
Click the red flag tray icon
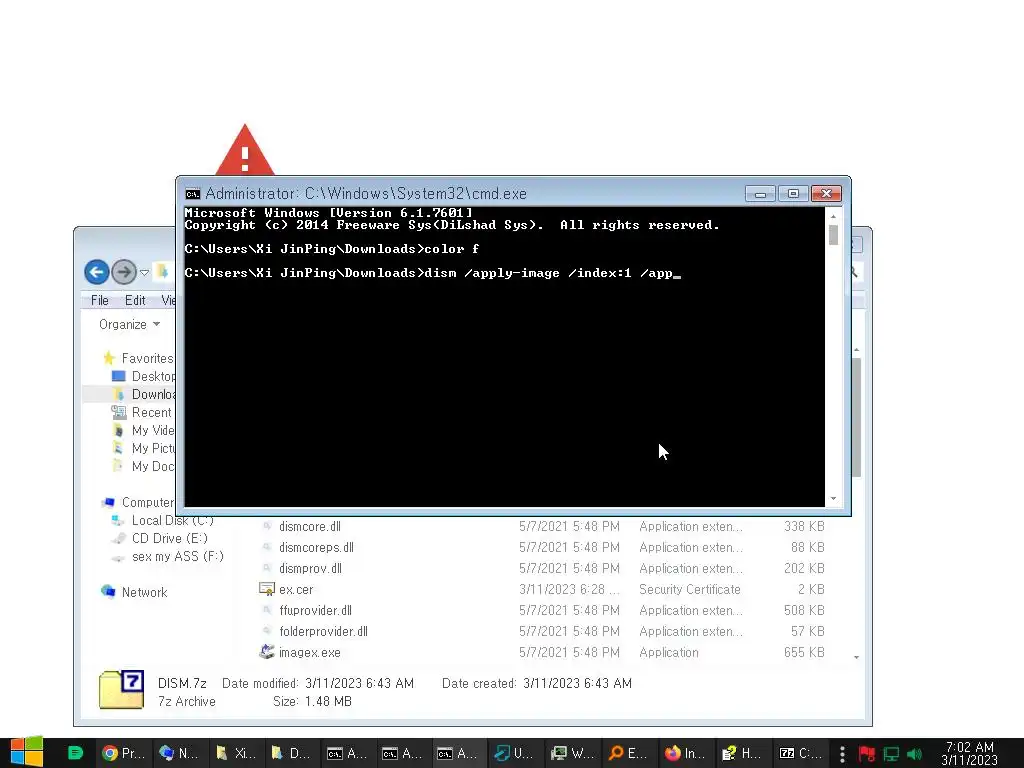point(866,754)
